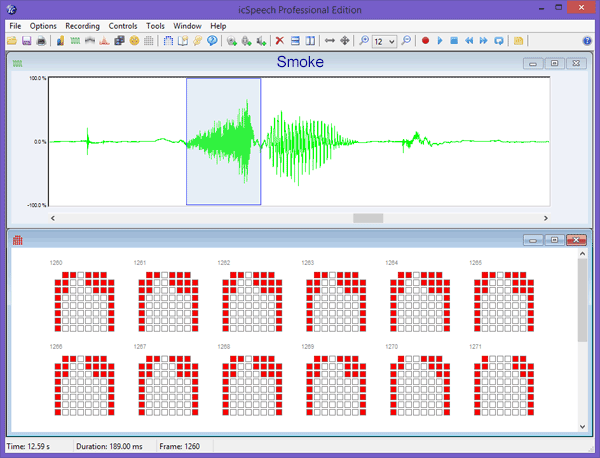The width and height of the screenshot is (600, 458).
Task: Click the horizontal fit arrows icon
Action: click(330, 41)
